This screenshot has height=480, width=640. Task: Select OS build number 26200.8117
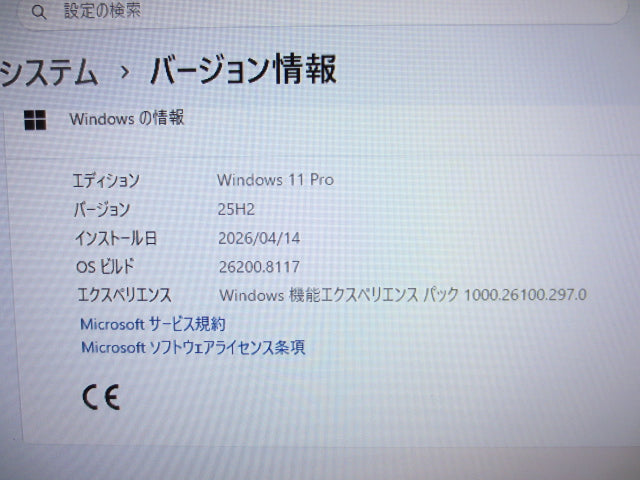pyautogui.click(x=259, y=267)
